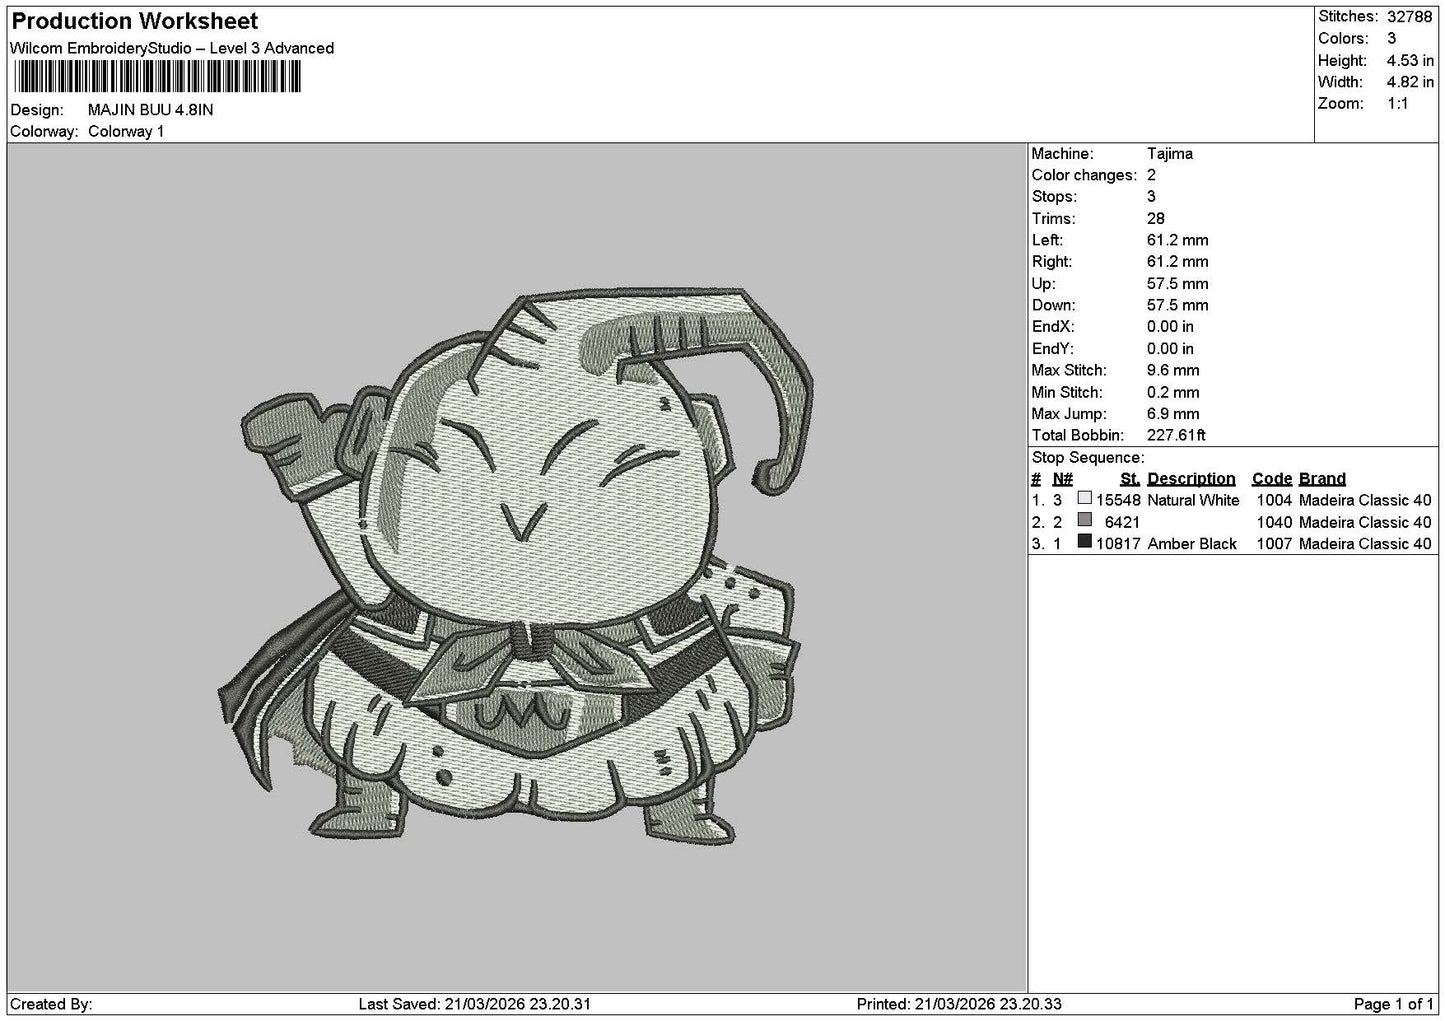The width and height of the screenshot is (1445, 1021).
Task: Select the height value '4.53 in'
Action: pos(1410,61)
